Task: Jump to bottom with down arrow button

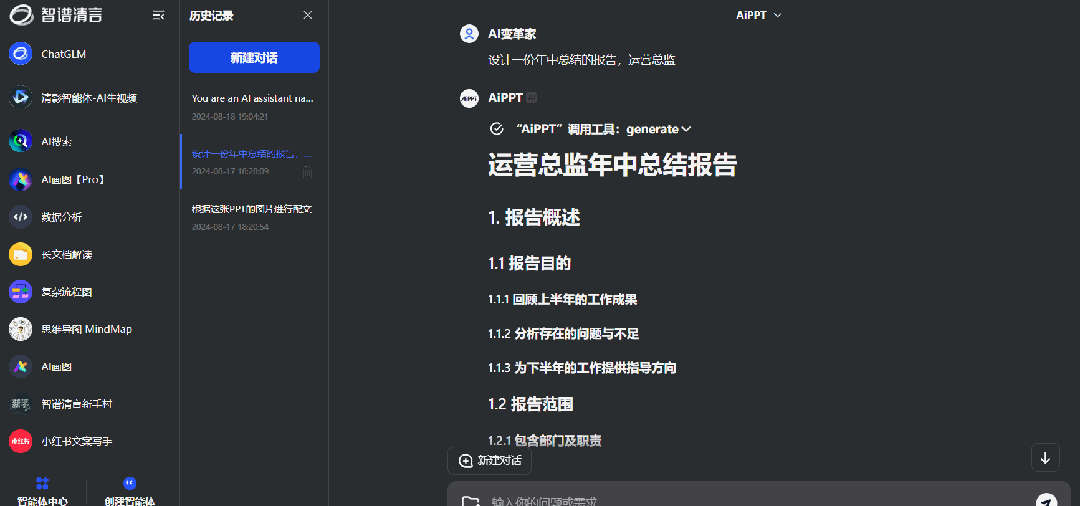Action: pyautogui.click(x=1045, y=458)
